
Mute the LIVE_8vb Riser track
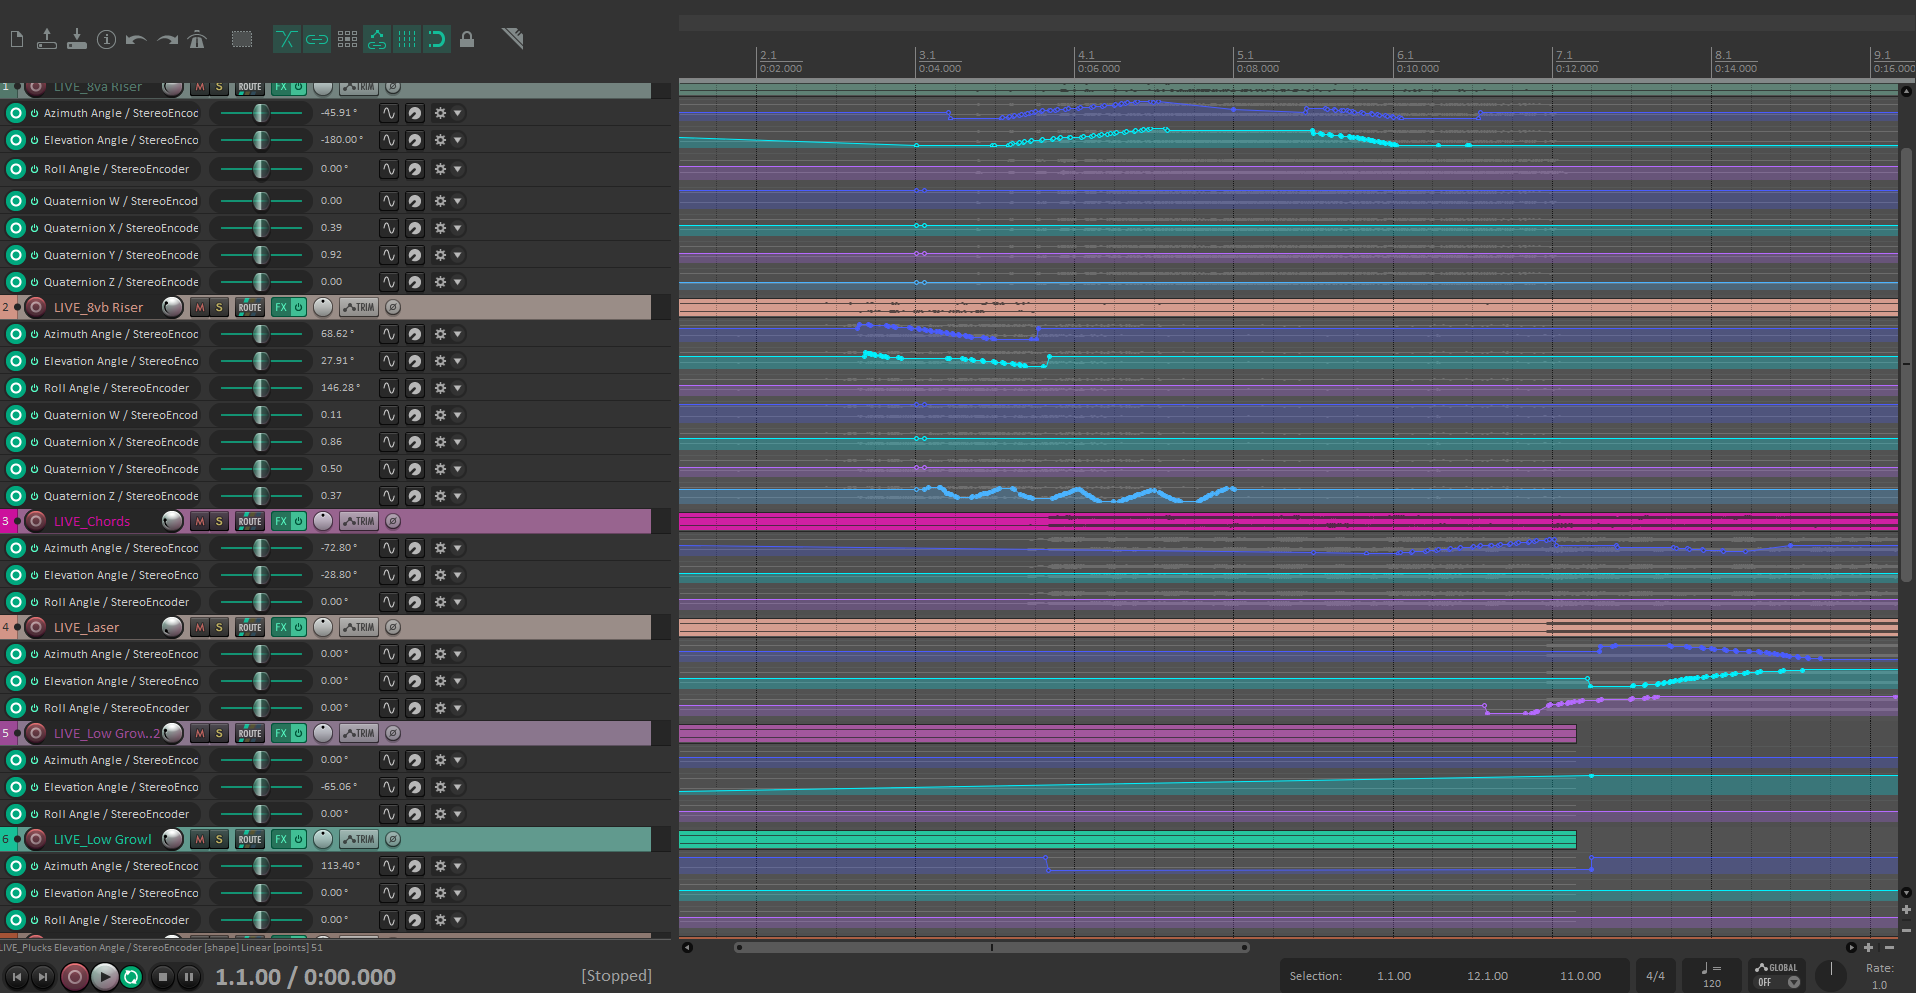click(200, 308)
